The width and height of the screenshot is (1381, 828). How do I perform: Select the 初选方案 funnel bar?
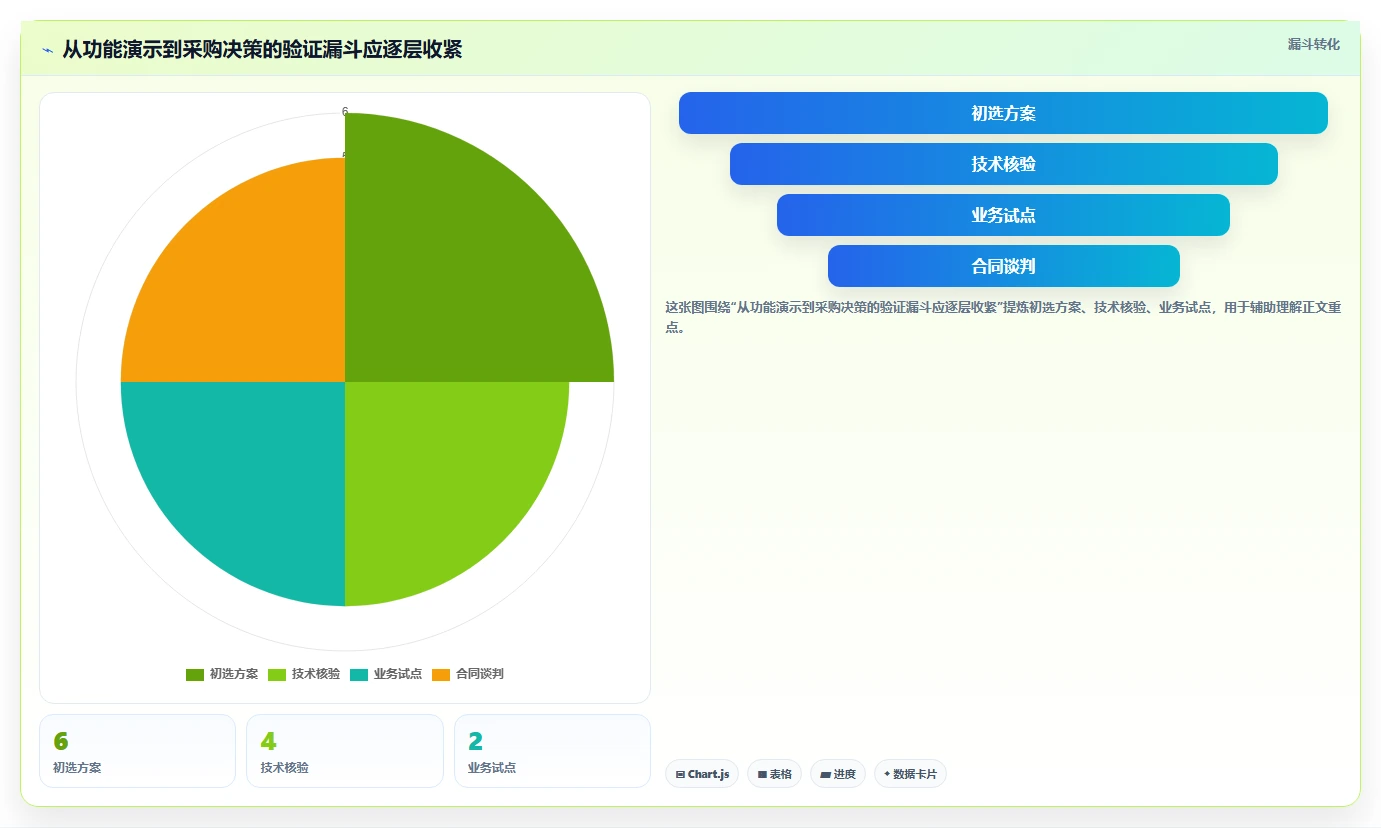pyautogui.click(x=1003, y=113)
